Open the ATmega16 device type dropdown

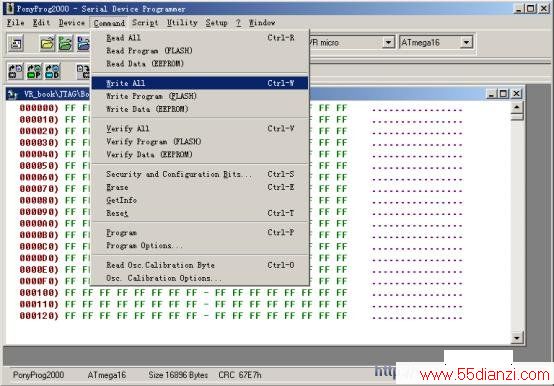point(466,43)
